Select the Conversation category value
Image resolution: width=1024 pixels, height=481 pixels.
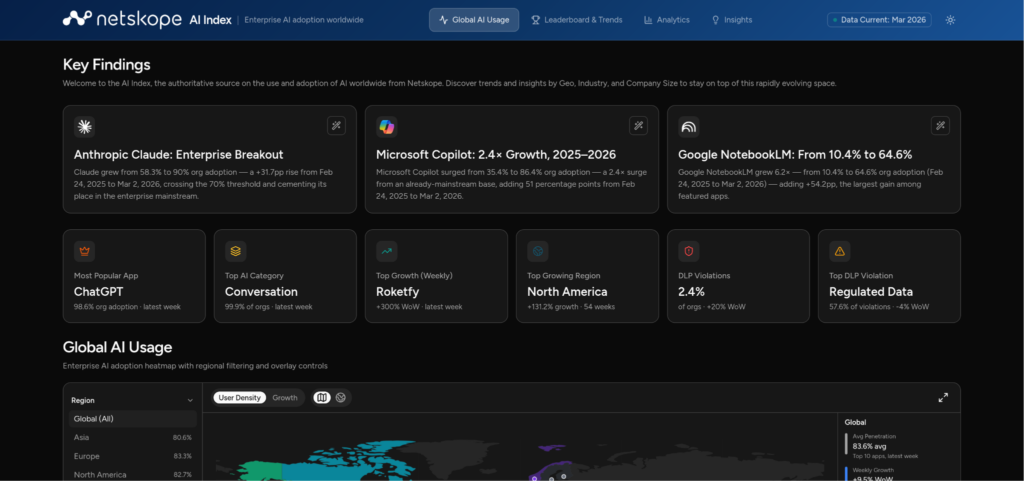point(261,292)
